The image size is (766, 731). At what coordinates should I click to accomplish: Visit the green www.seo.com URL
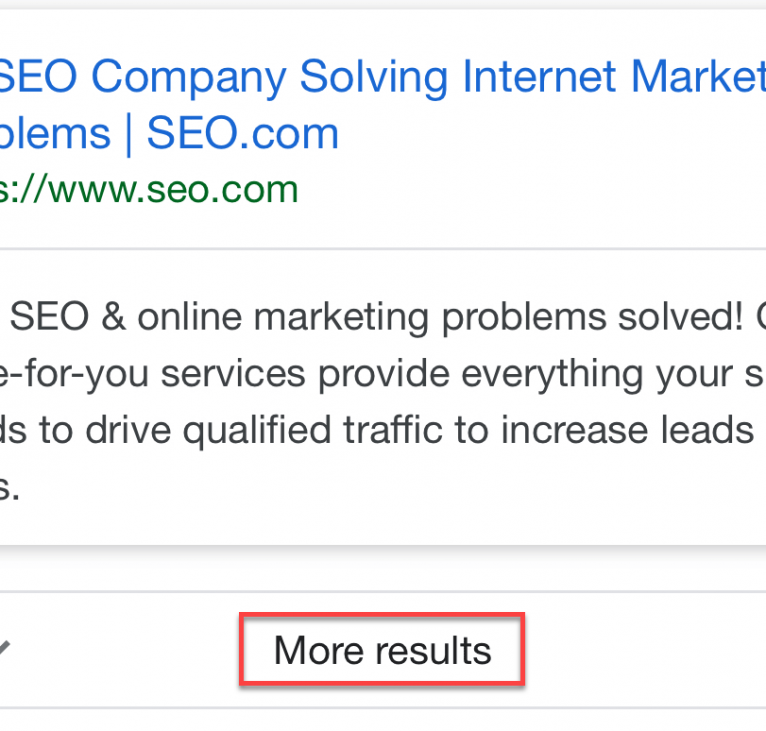150,189
